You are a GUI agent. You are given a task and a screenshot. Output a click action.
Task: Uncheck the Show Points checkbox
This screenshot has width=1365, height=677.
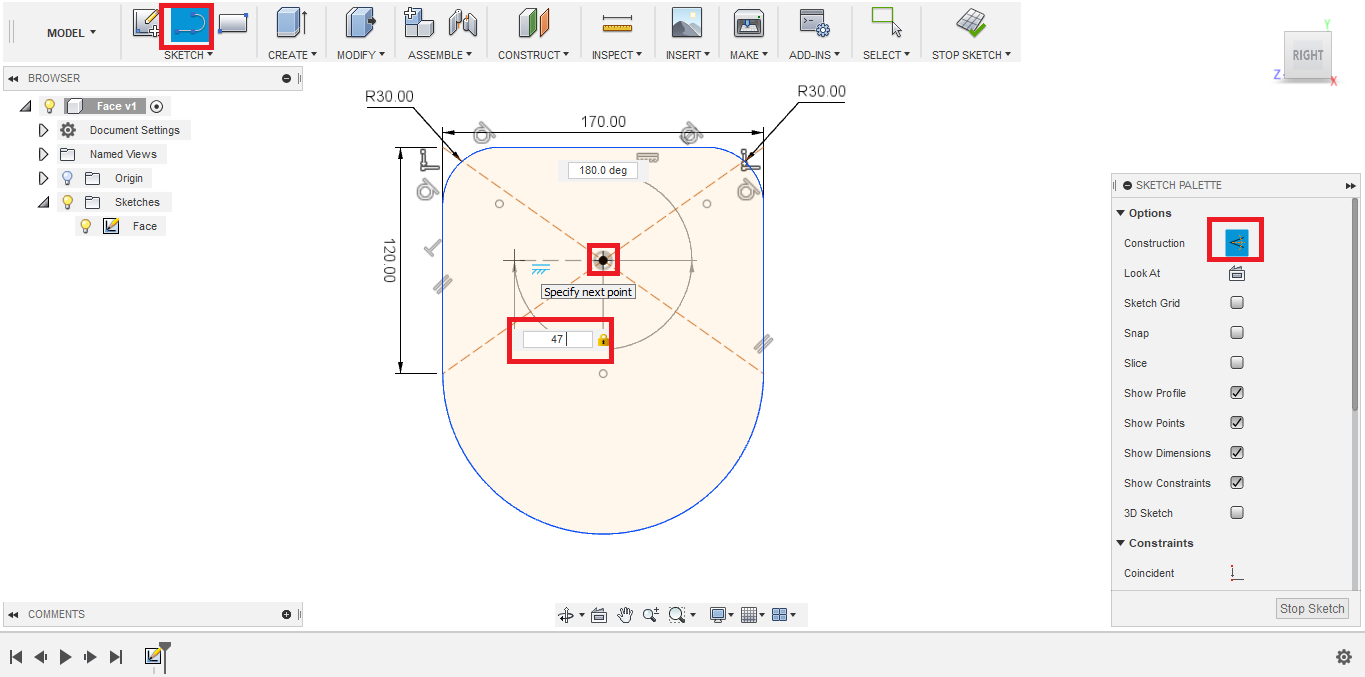pos(1237,423)
